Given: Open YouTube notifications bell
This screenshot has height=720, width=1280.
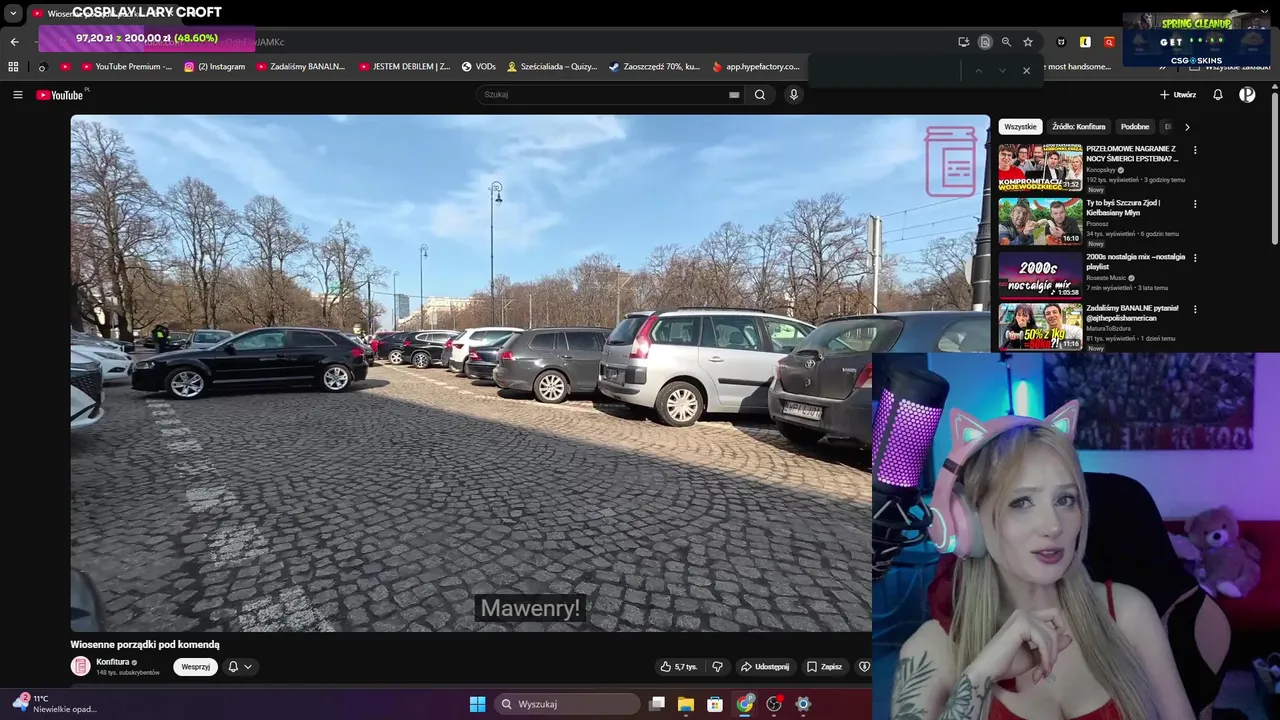Looking at the screenshot, I should coord(1218,95).
